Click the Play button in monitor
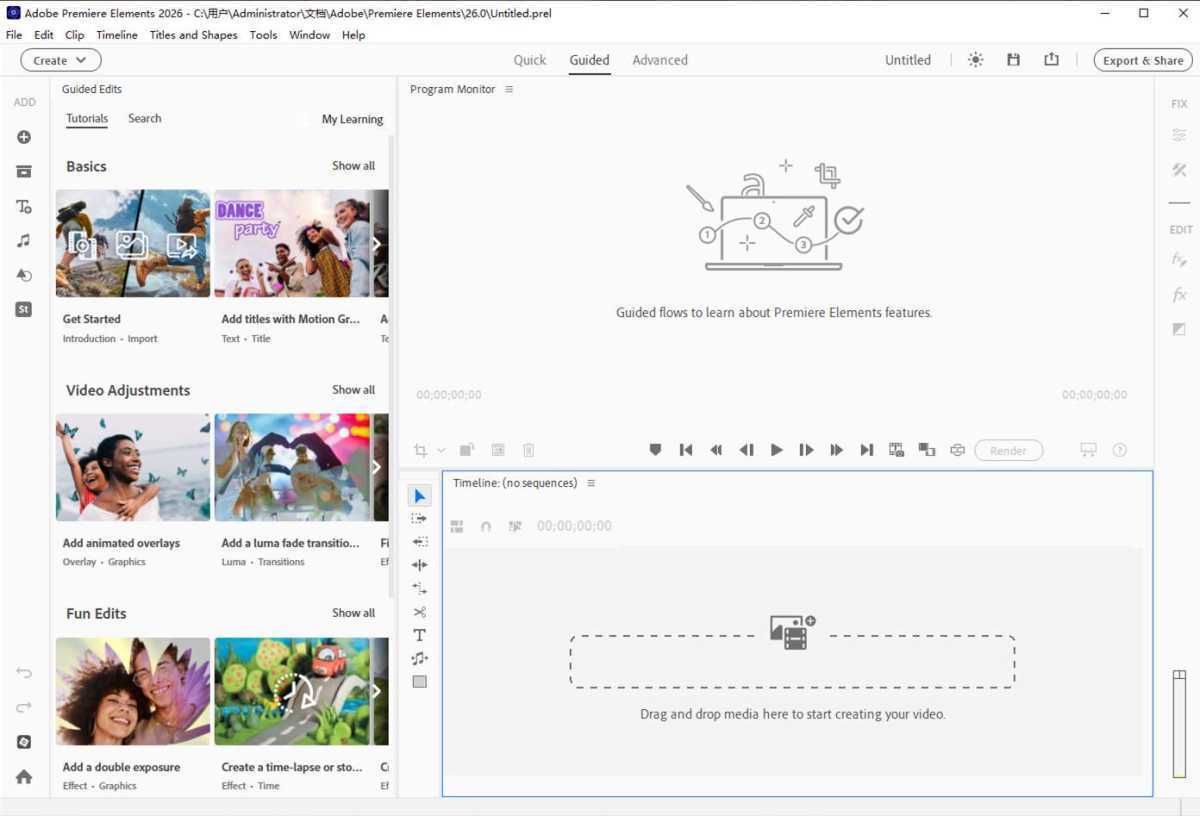Image resolution: width=1200 pixels, height=816 pixels. (x=776, y=450)
